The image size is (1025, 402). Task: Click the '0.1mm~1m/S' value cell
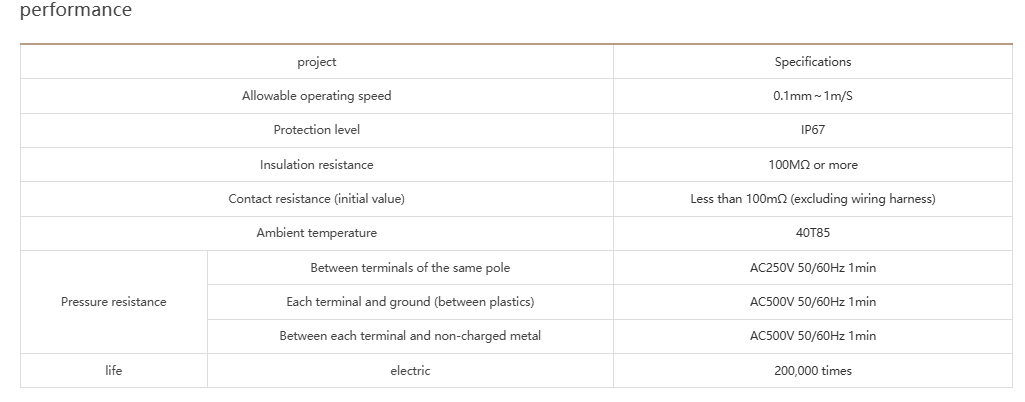pyautogui.click(x=812, y=96)
